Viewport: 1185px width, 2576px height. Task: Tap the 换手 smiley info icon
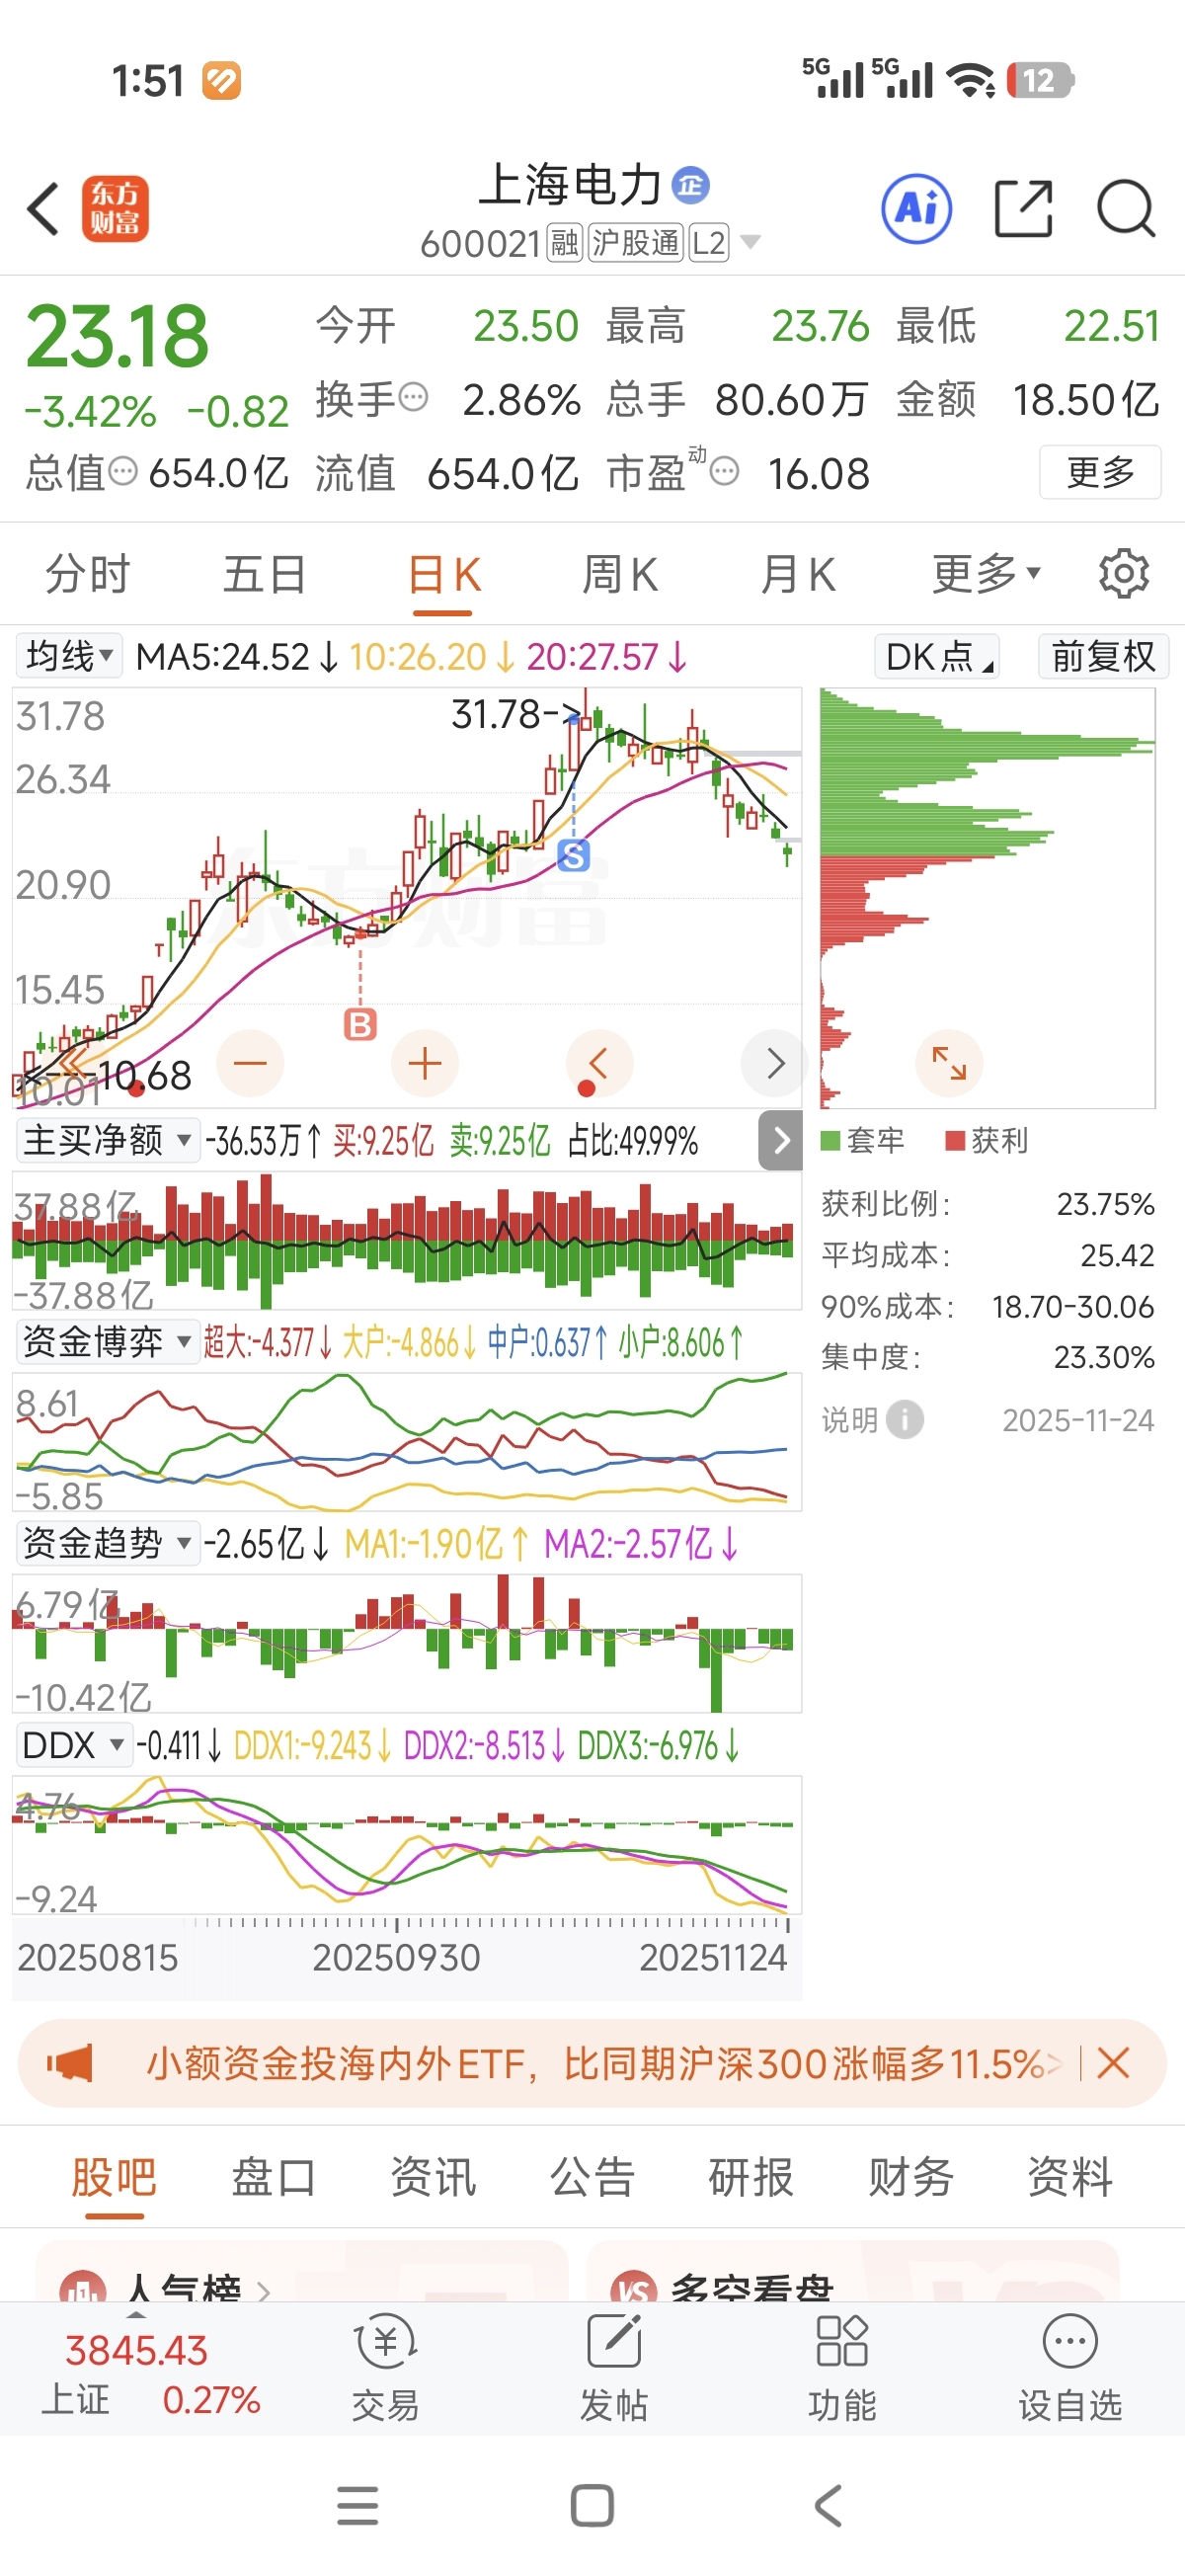point(413,398)
